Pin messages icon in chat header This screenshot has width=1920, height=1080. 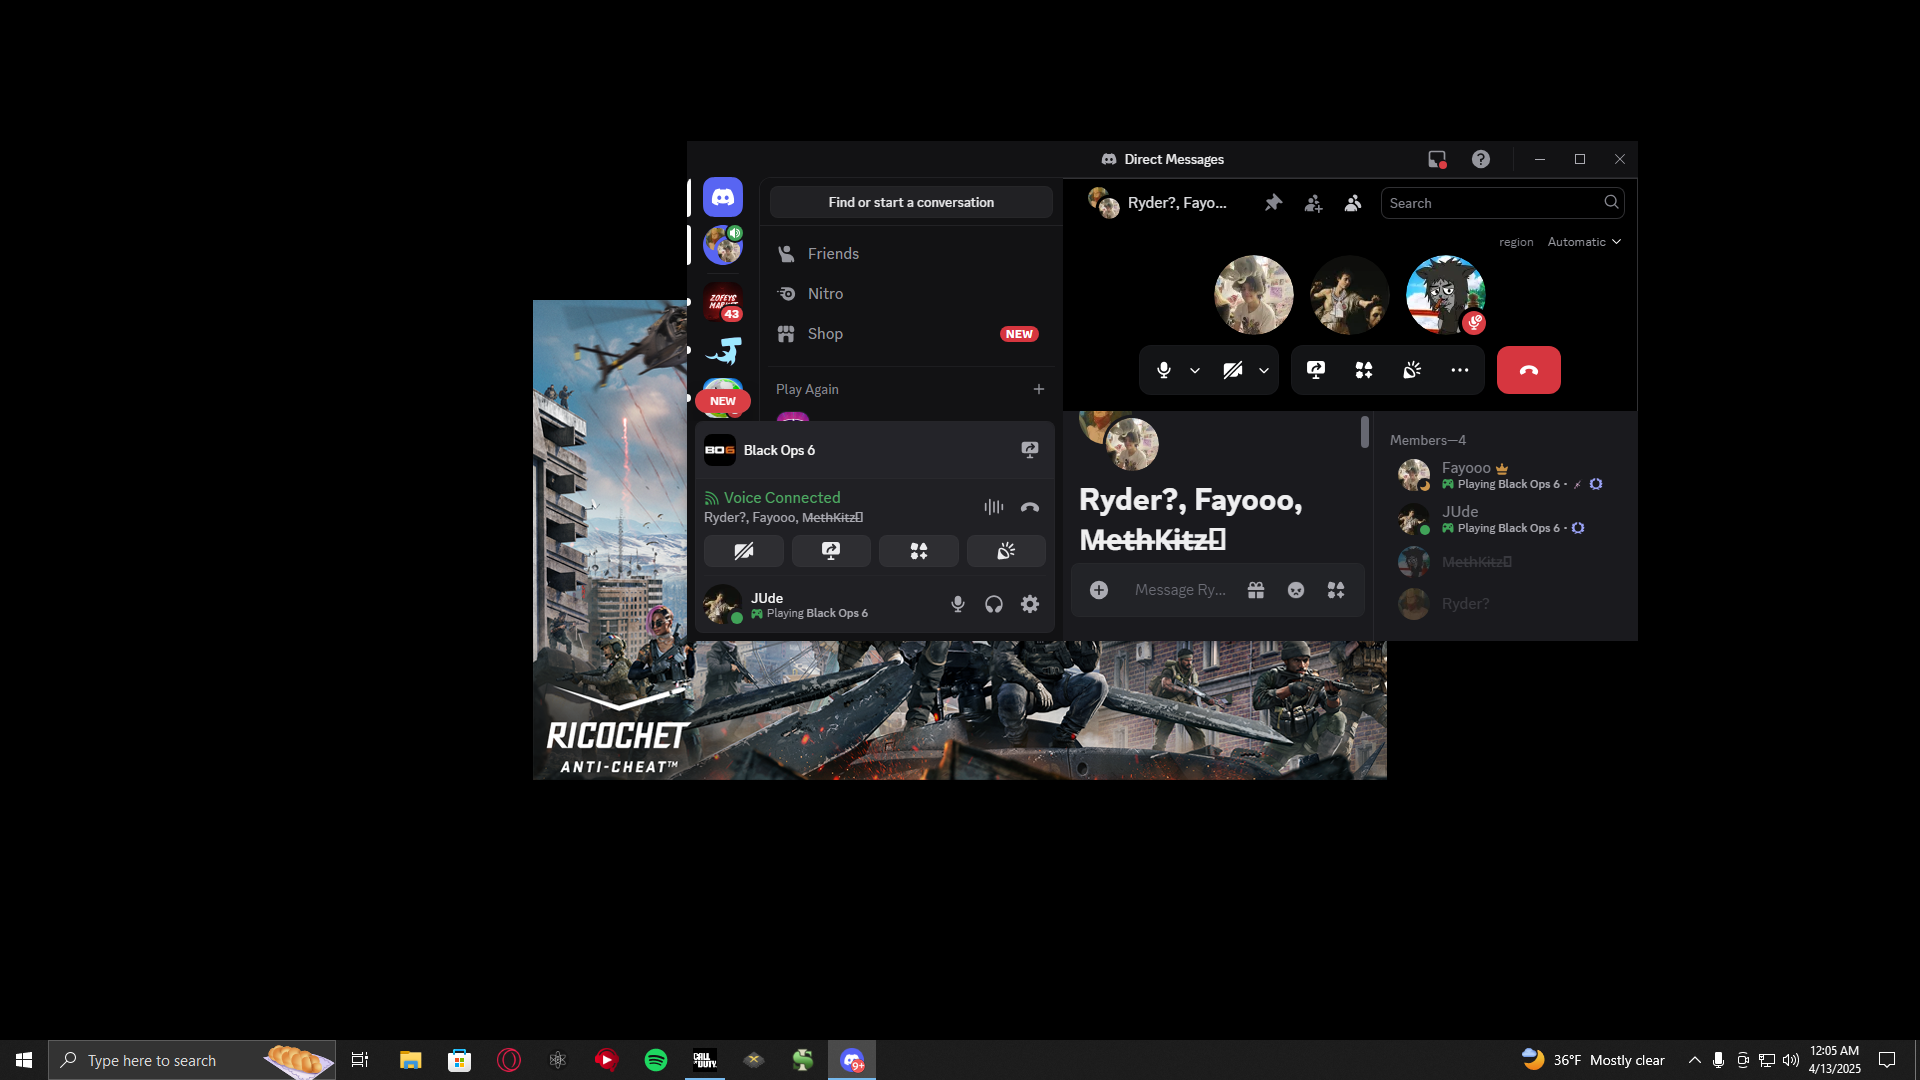[x=1273, y=203]
